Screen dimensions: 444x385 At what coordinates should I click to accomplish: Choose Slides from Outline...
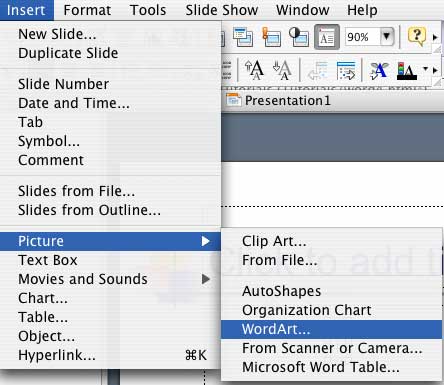[110, 210]
